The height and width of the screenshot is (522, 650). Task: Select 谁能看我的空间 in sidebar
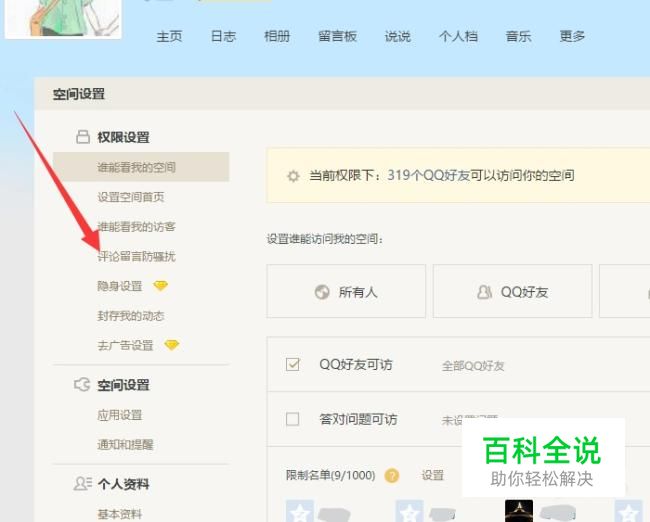click(x=141, y=167)
